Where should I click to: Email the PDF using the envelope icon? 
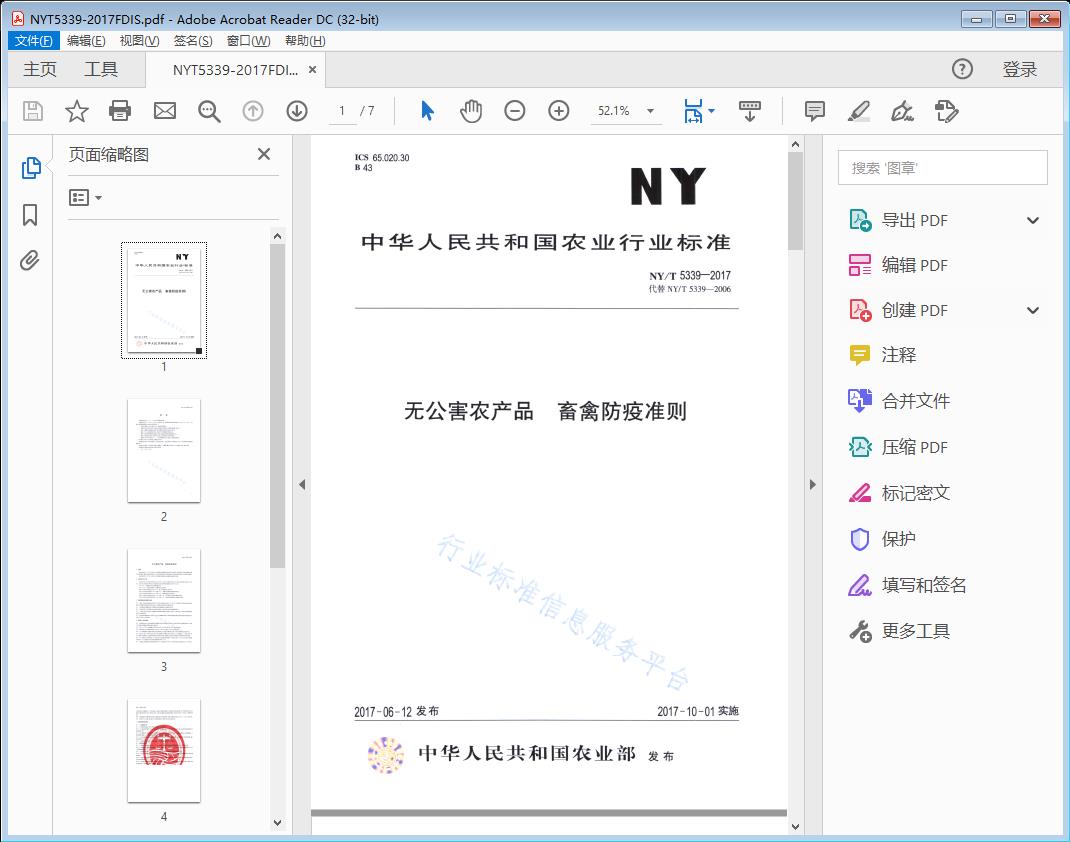pos(164,111)
